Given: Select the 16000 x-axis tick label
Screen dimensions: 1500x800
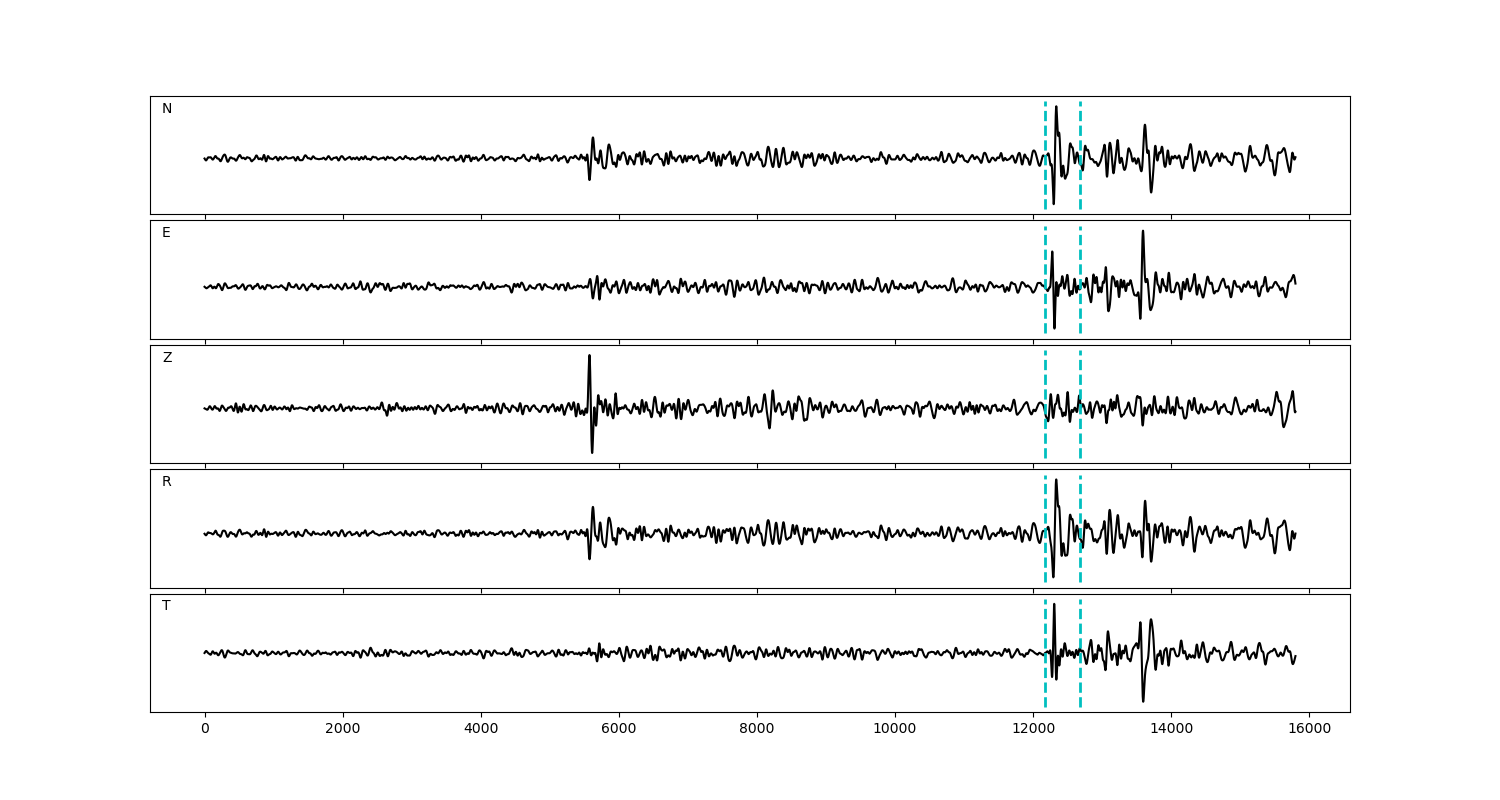Looking at the screenshot, I should coord(1309,729).
